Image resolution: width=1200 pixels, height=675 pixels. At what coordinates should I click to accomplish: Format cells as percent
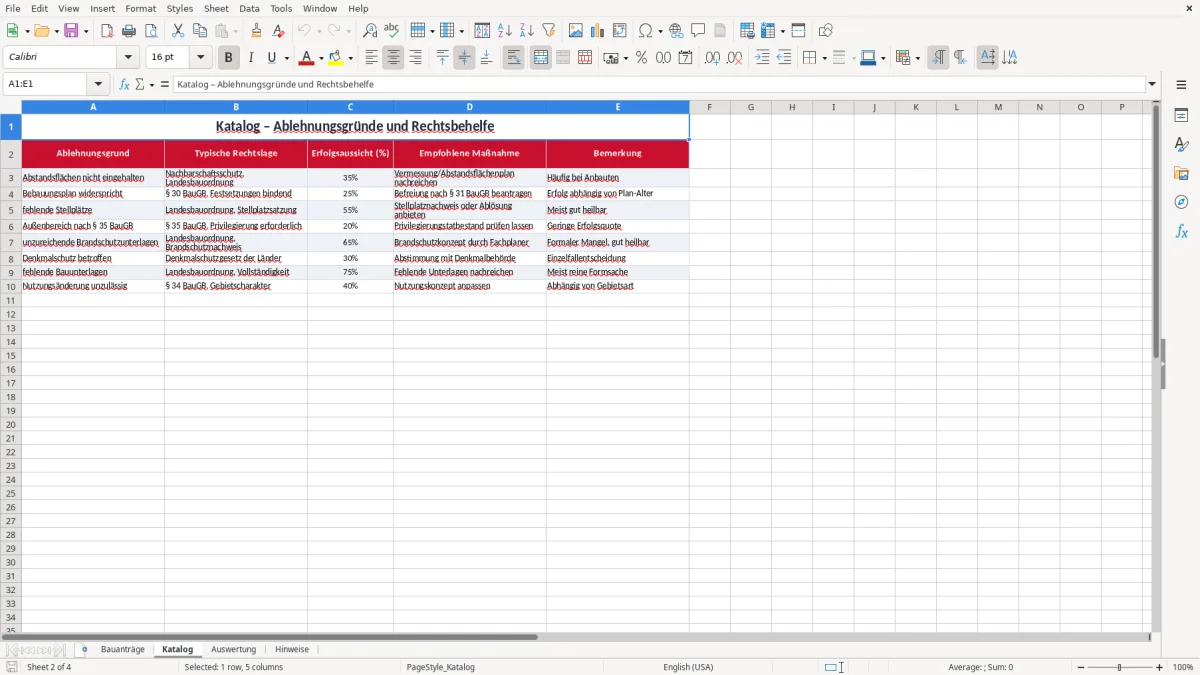pos(641,58)
